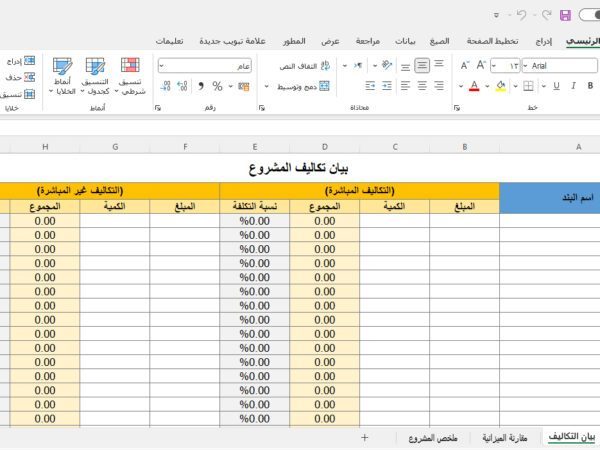Click the Decrease Decimal icon
This screenshot has height=450, width=600.
tap(165, 86)
